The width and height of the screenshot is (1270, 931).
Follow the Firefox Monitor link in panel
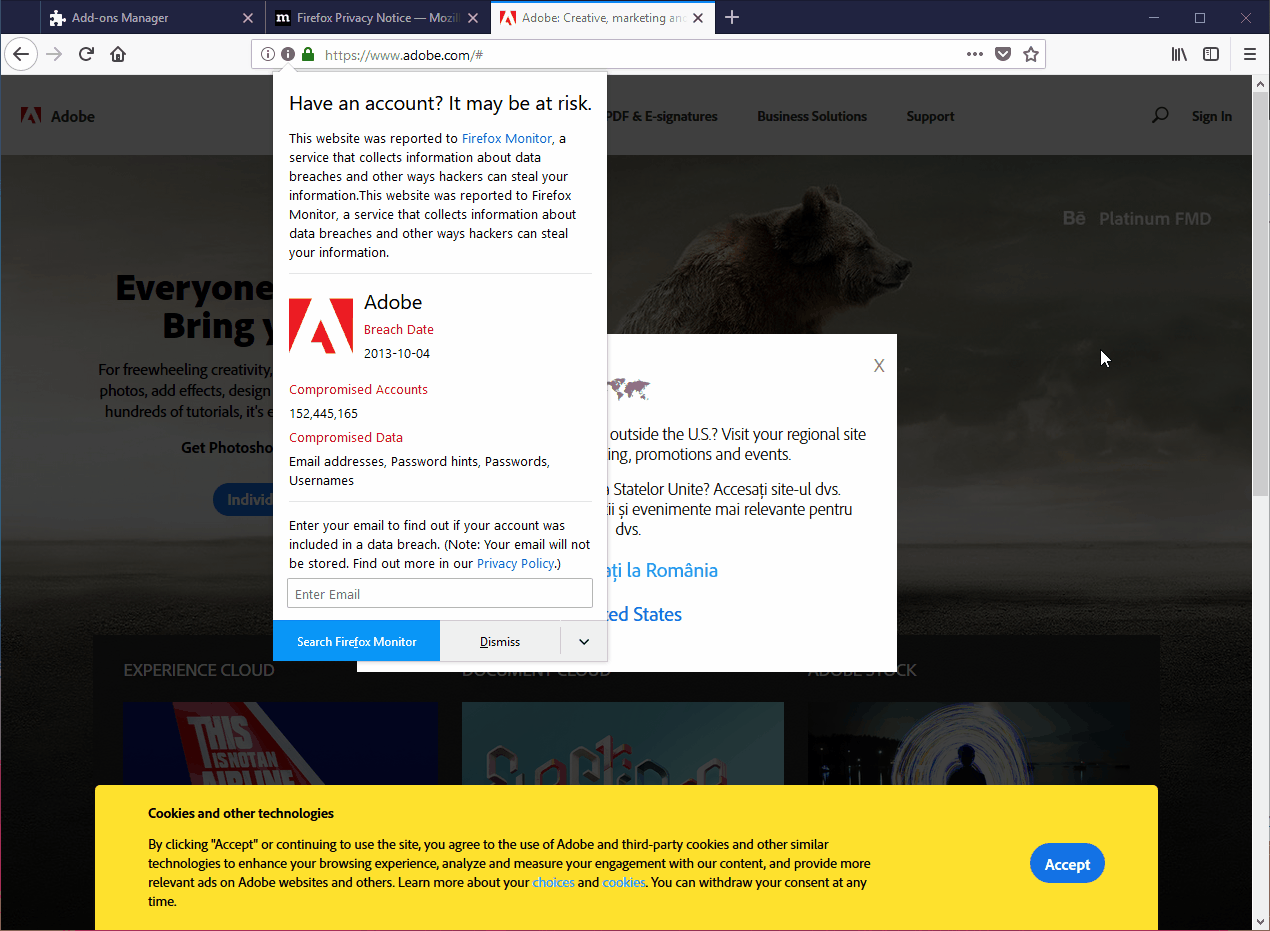tap(507, 138)
